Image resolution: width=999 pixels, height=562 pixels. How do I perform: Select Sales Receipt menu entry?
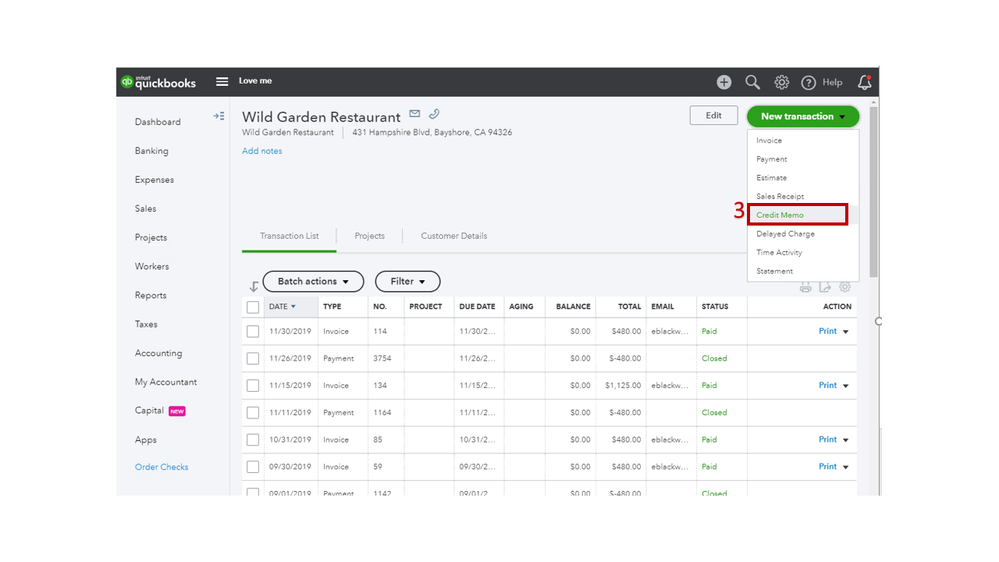click(x=780, y=196)
